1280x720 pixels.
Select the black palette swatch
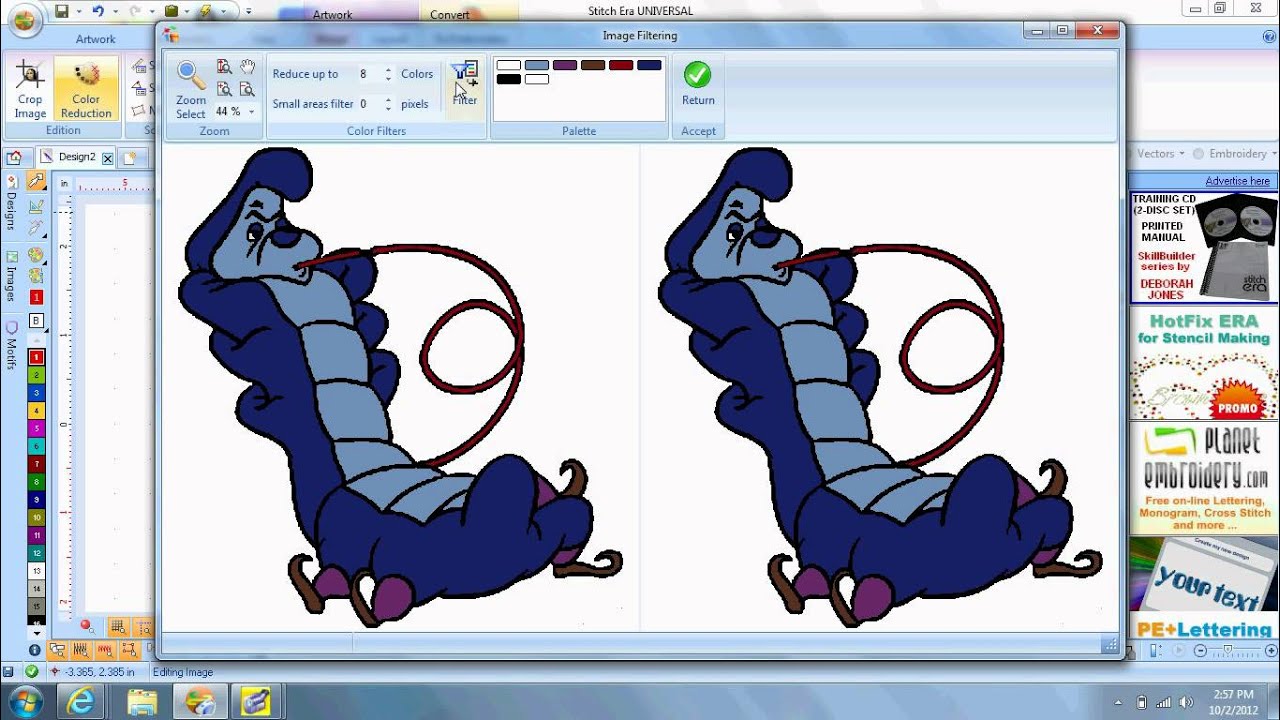(509, 79)
